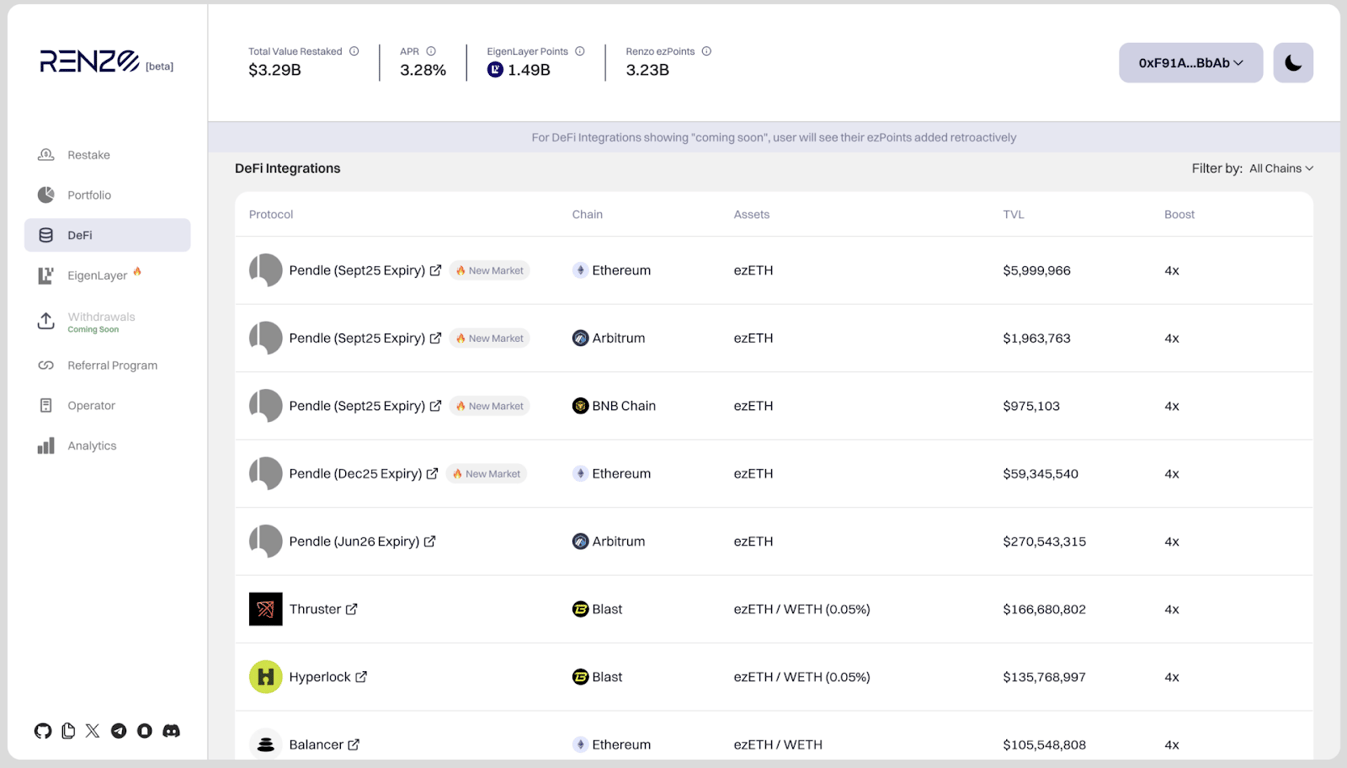The height and width of the screenshot is (768, 1347).
Task: Open the Referral Program page
Action: click(112, 365)
